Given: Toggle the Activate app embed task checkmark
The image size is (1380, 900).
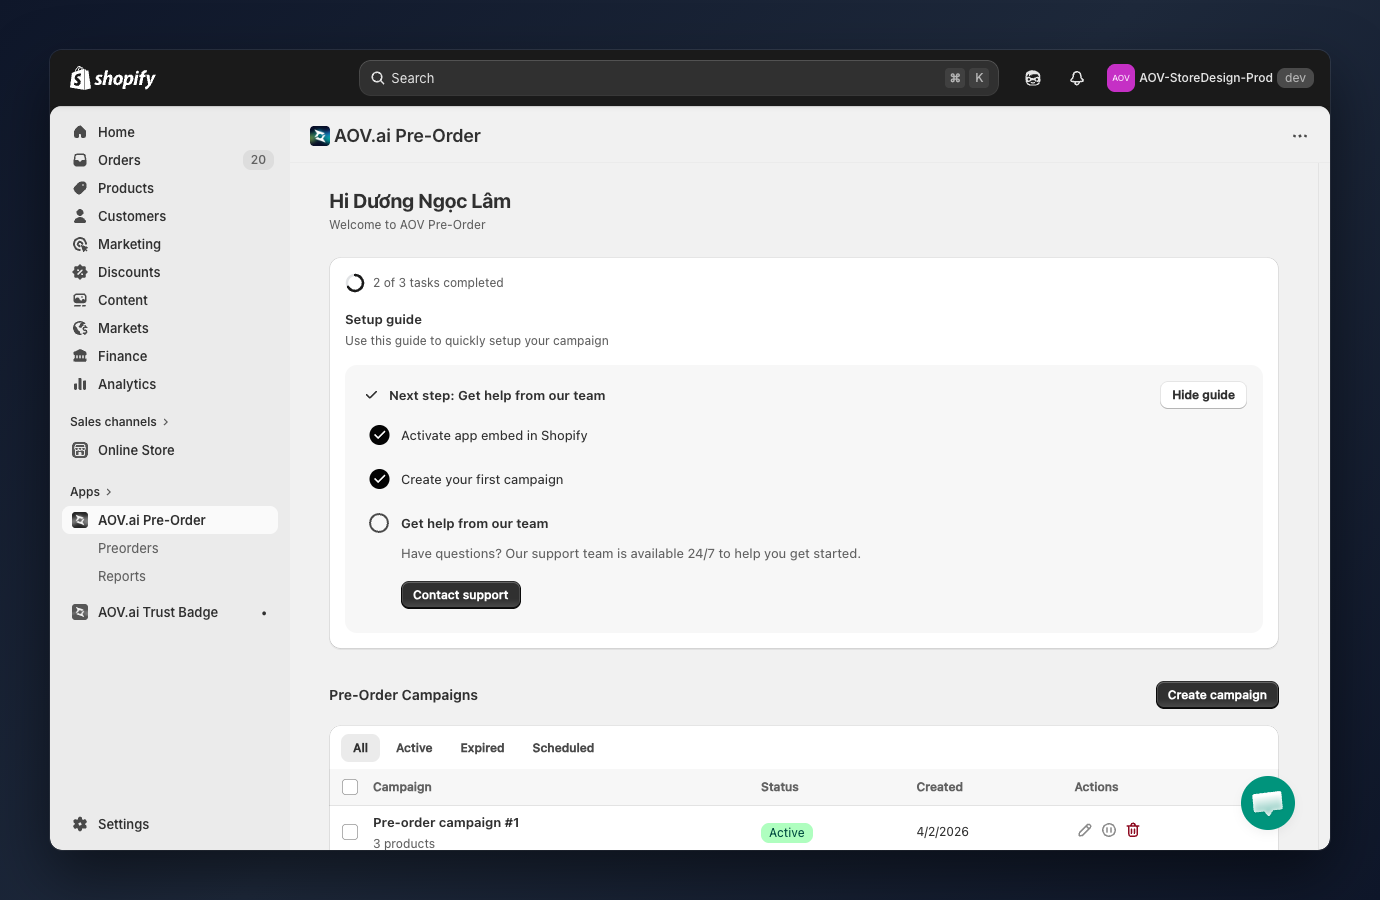Looking at the screenshot, I should coord(379,435).
